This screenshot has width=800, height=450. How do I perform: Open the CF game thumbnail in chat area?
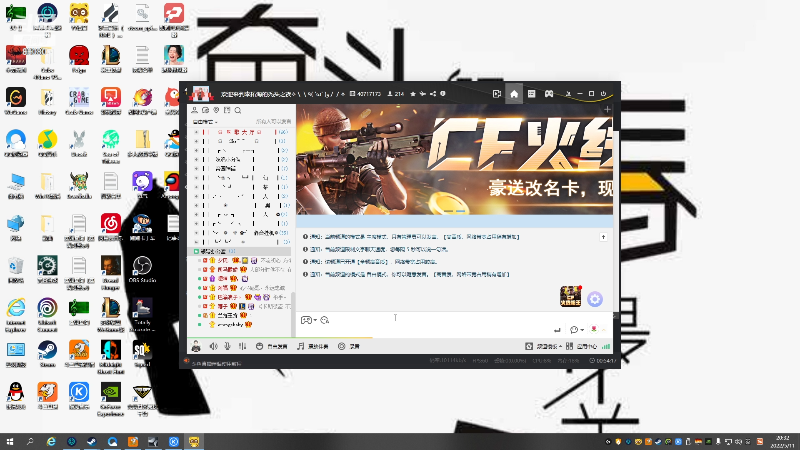[x=570, y=296]
